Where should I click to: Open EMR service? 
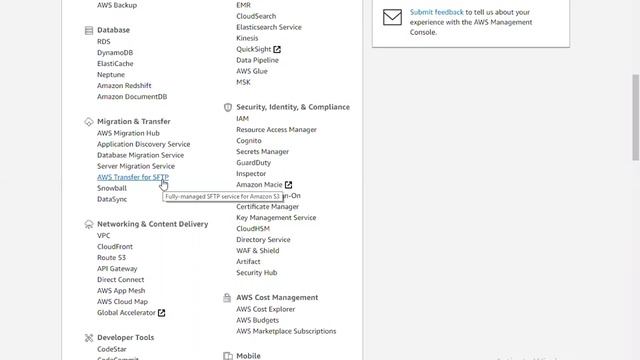[243, 5]
